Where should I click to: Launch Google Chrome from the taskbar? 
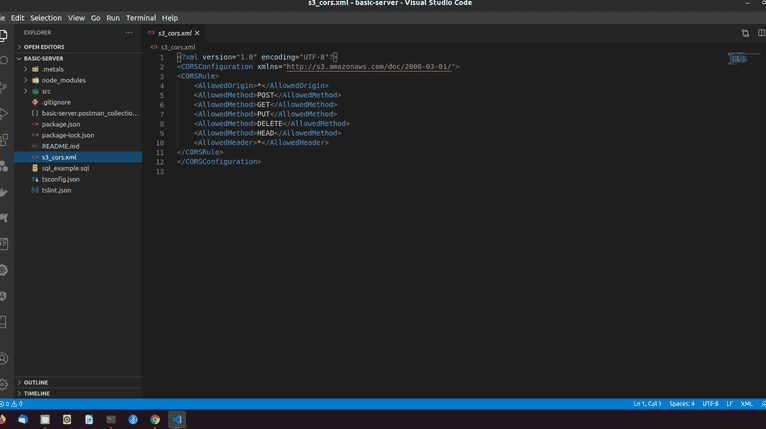point(155,420)
